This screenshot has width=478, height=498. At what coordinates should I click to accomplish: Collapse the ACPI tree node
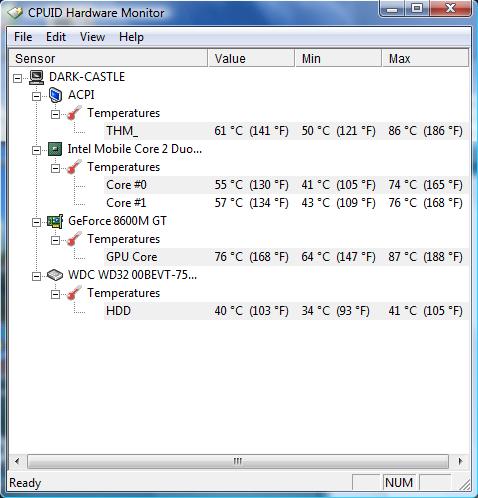coord(36,96)
